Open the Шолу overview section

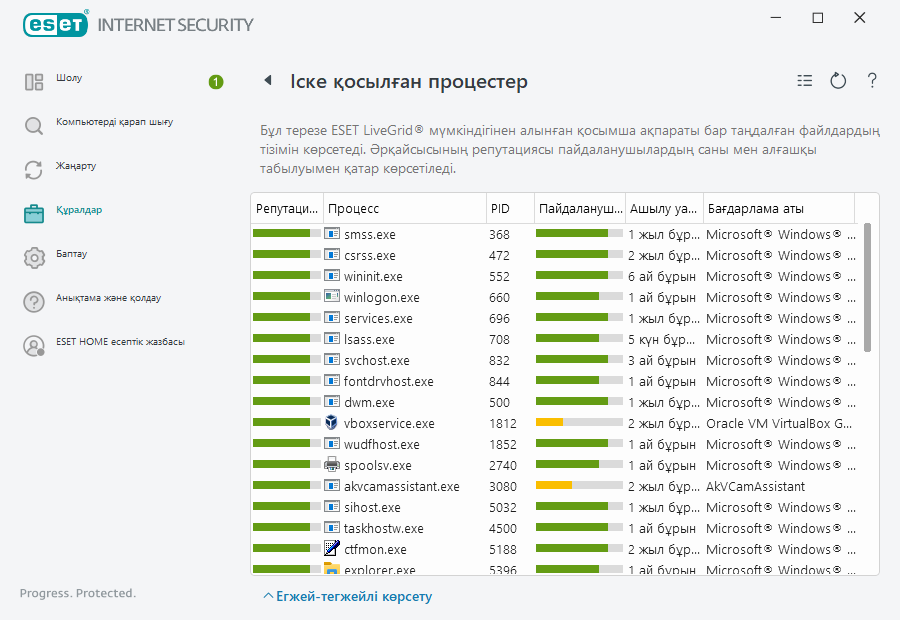[x=70, y=79]
